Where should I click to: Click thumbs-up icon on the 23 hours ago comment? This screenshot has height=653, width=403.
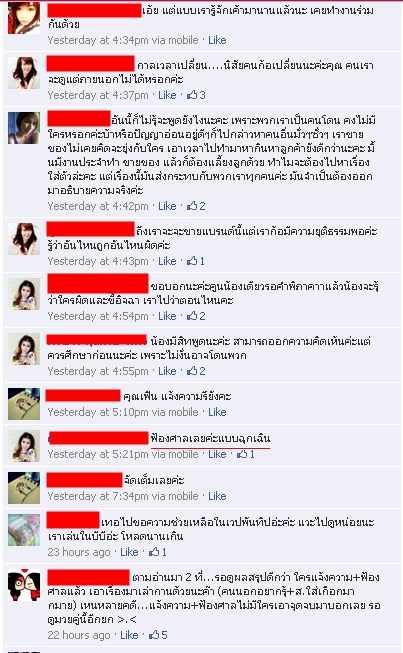(x=154, y=552)
